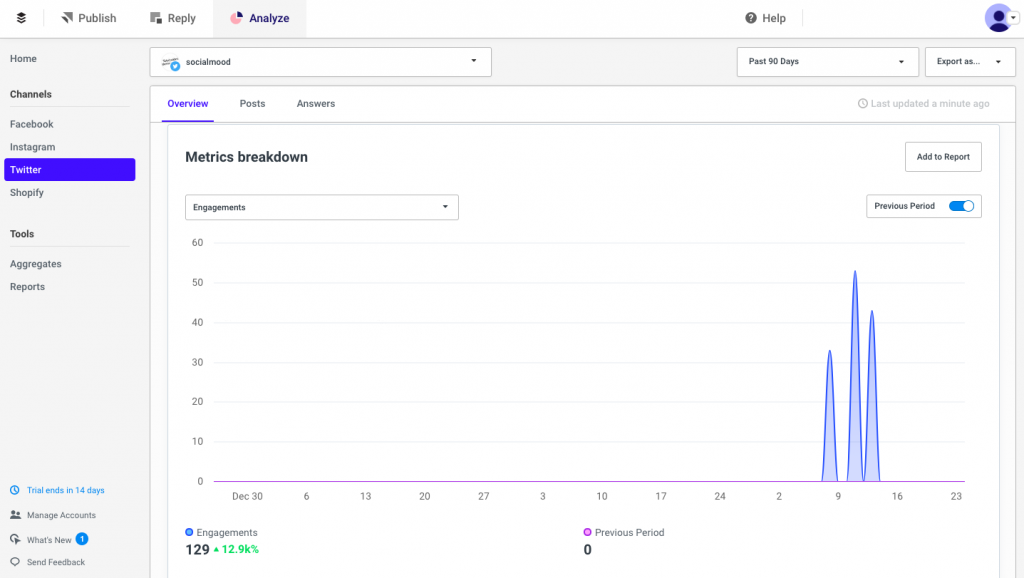Click the third chart peak near 43

(872, 312)
